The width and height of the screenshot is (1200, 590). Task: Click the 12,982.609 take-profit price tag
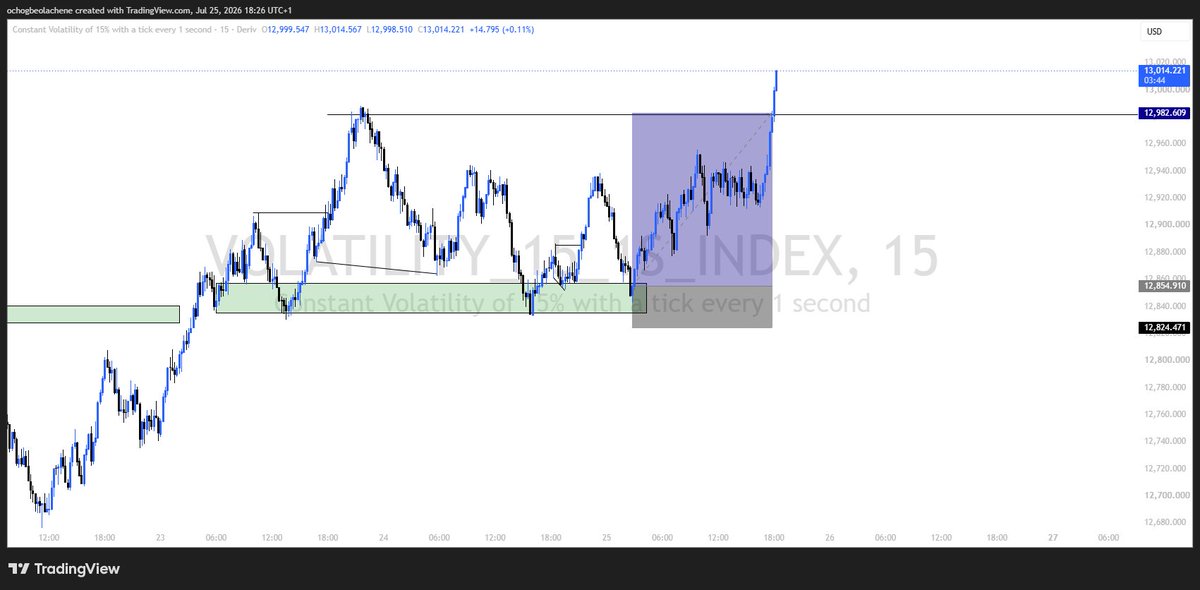point(1164,114)
